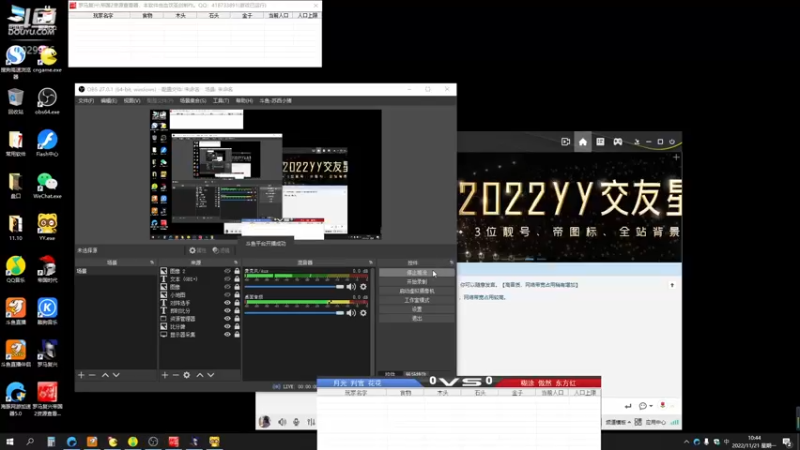Click the red microphone icon in YY chat toolbar

tap(662, 405)
